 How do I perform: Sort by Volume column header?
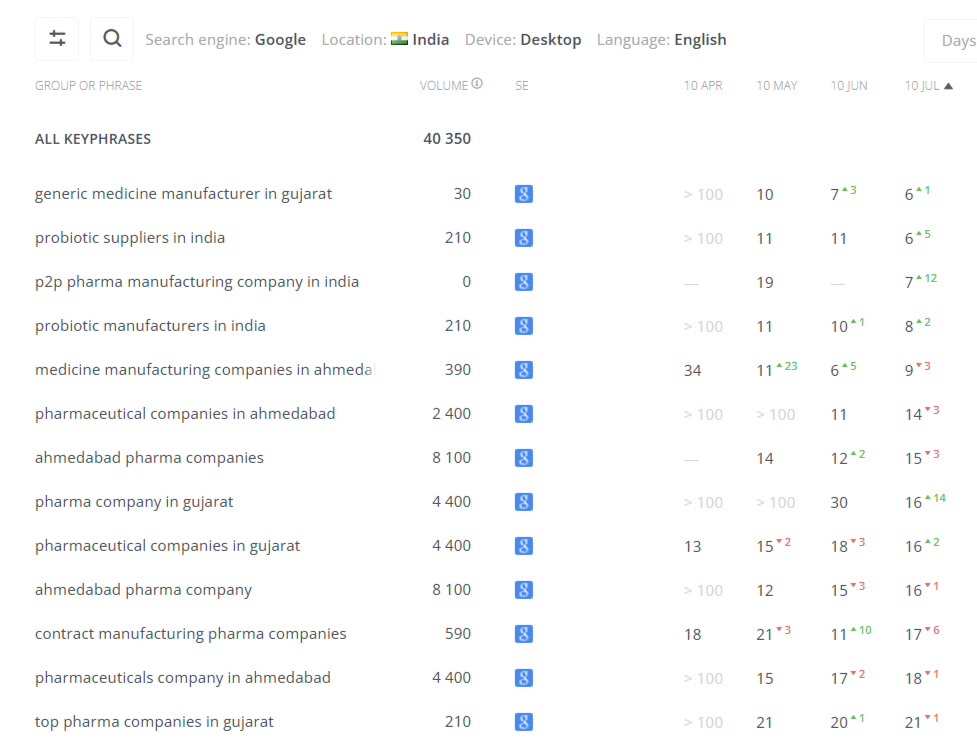(x=444, y=86)
